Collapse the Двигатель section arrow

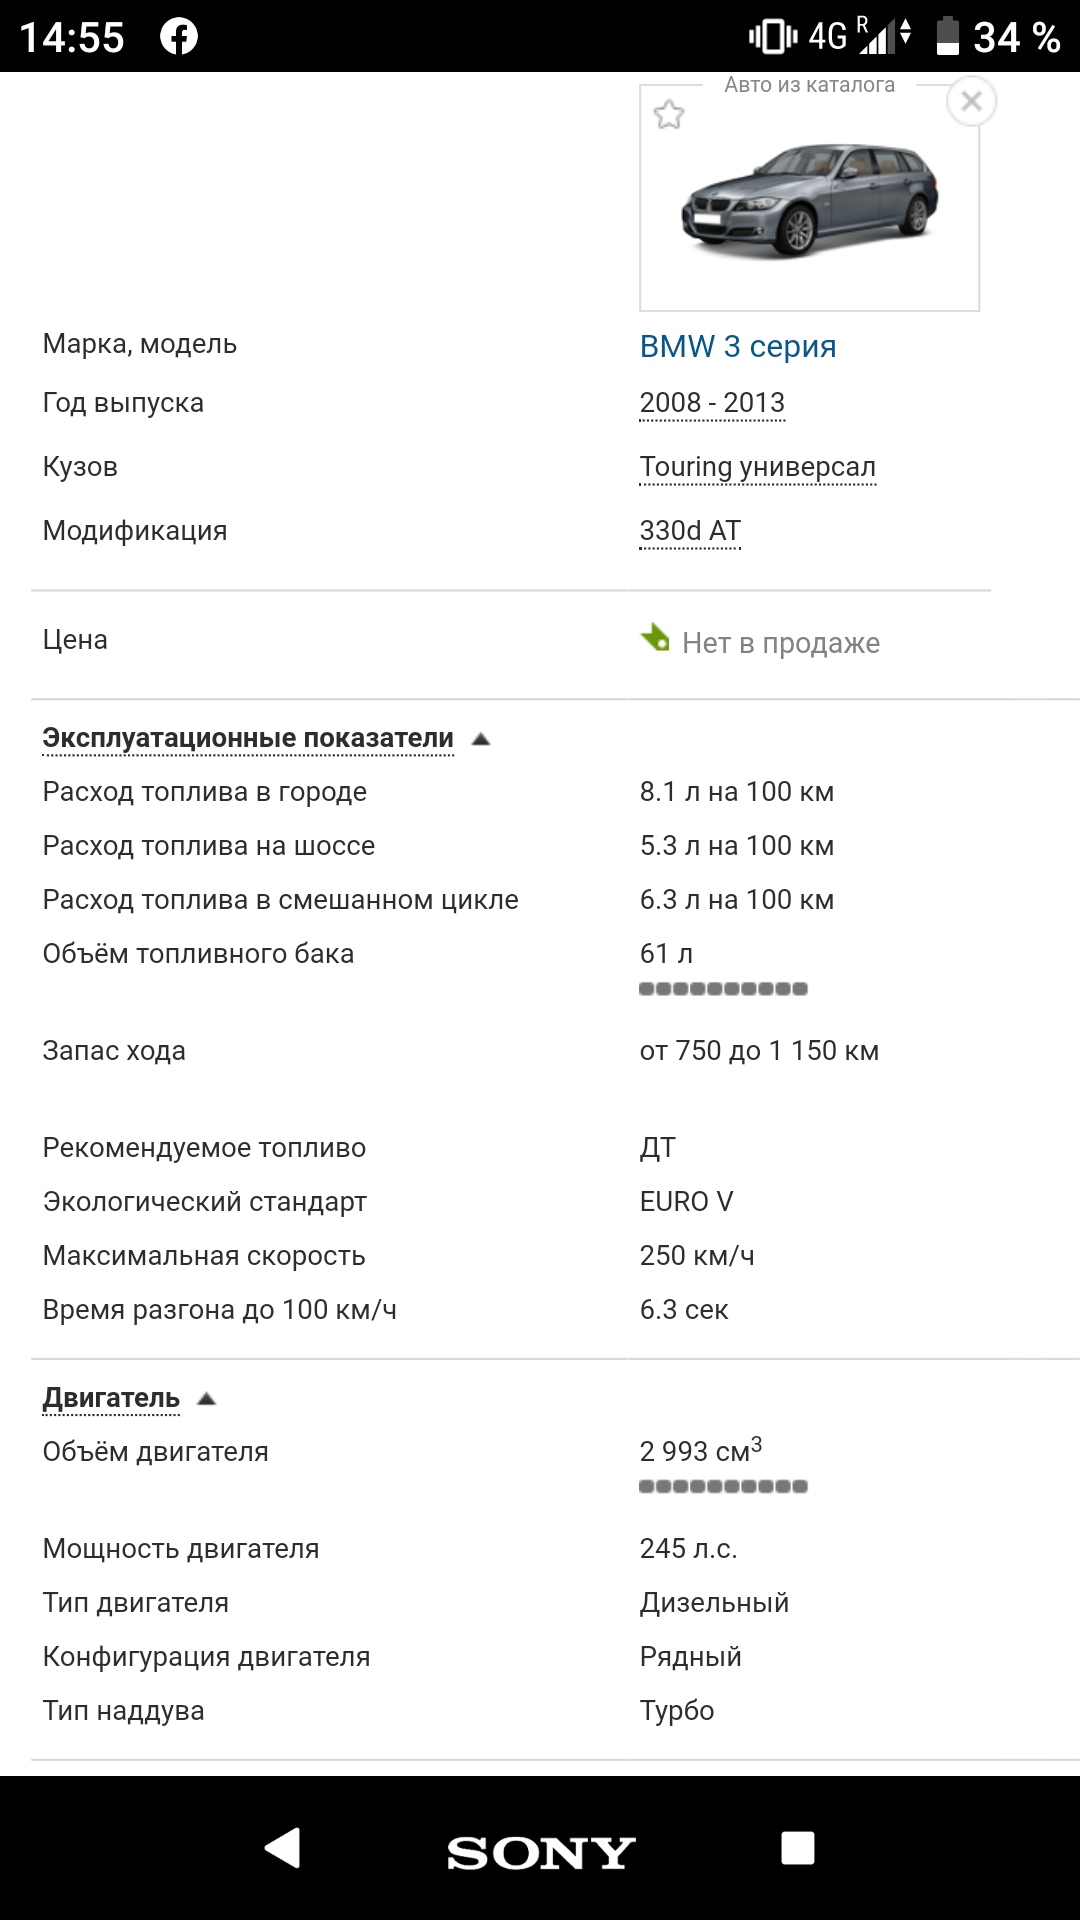pos(207,1399)
